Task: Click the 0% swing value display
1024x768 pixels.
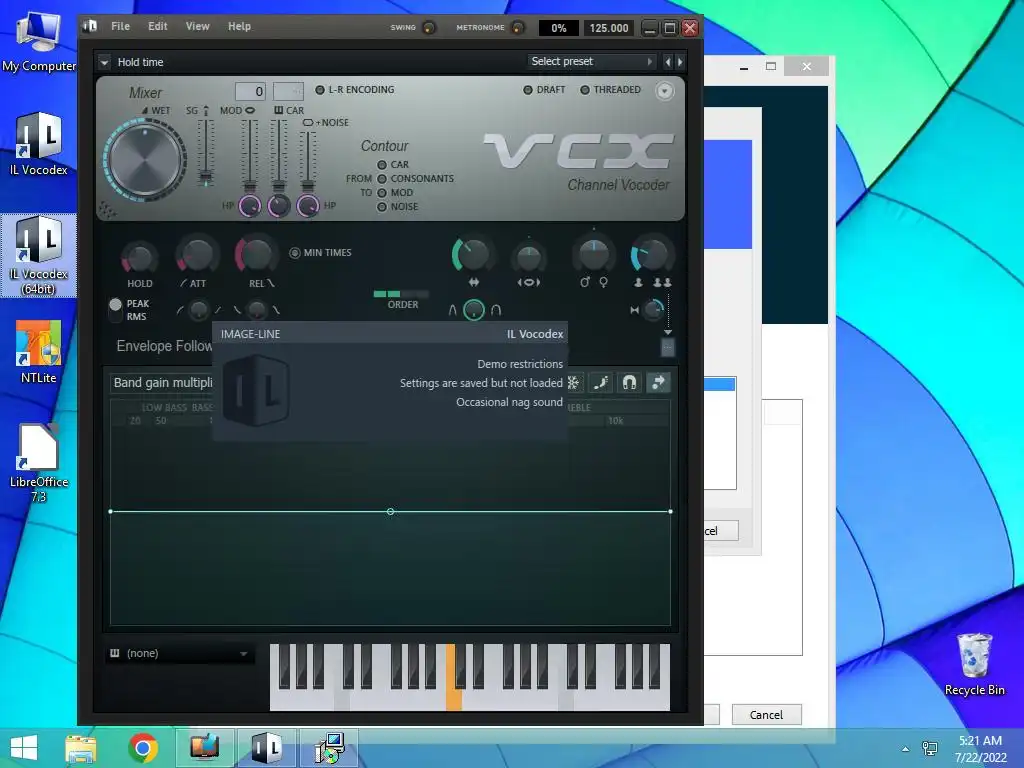Action: (x=558, y=28)
